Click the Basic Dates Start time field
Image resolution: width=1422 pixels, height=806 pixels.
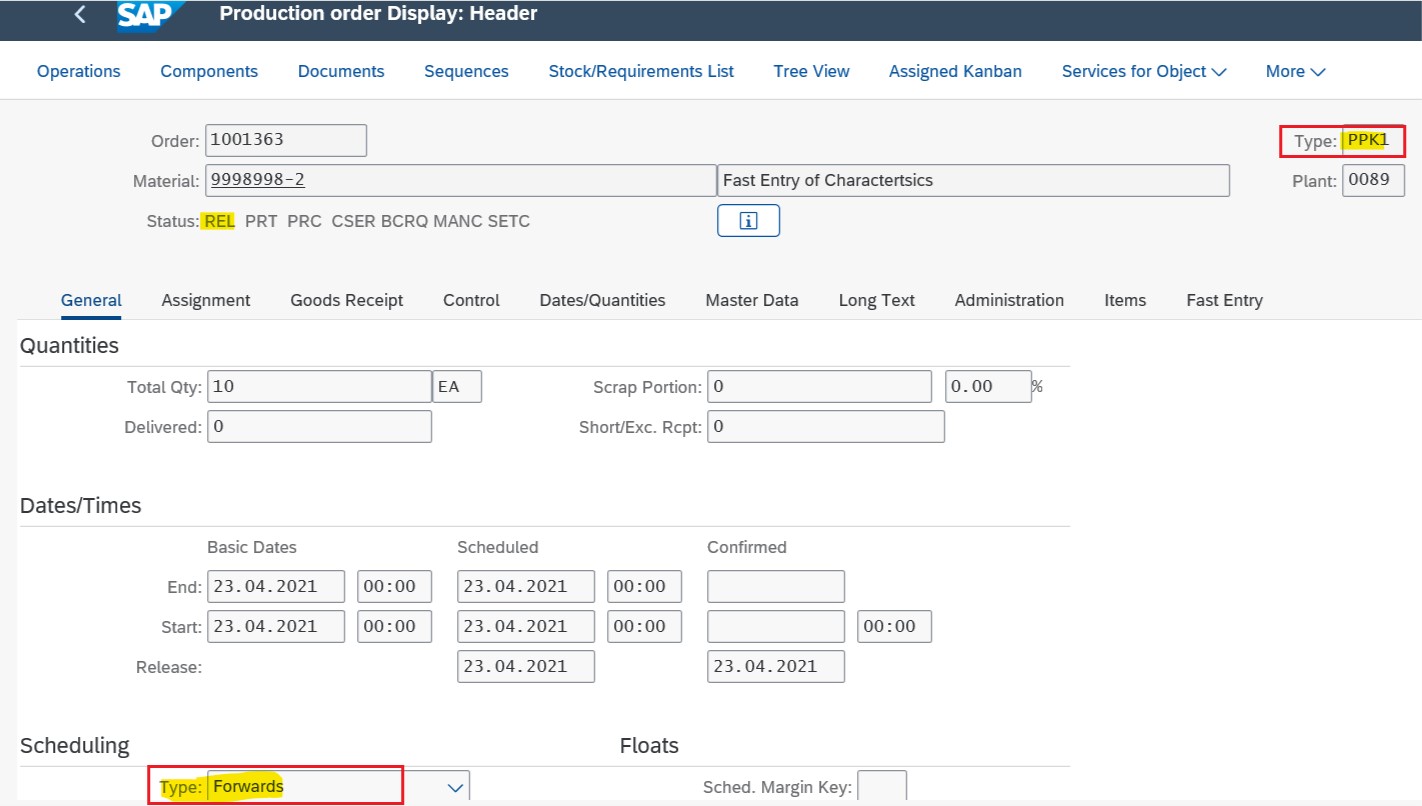(394, 626)
